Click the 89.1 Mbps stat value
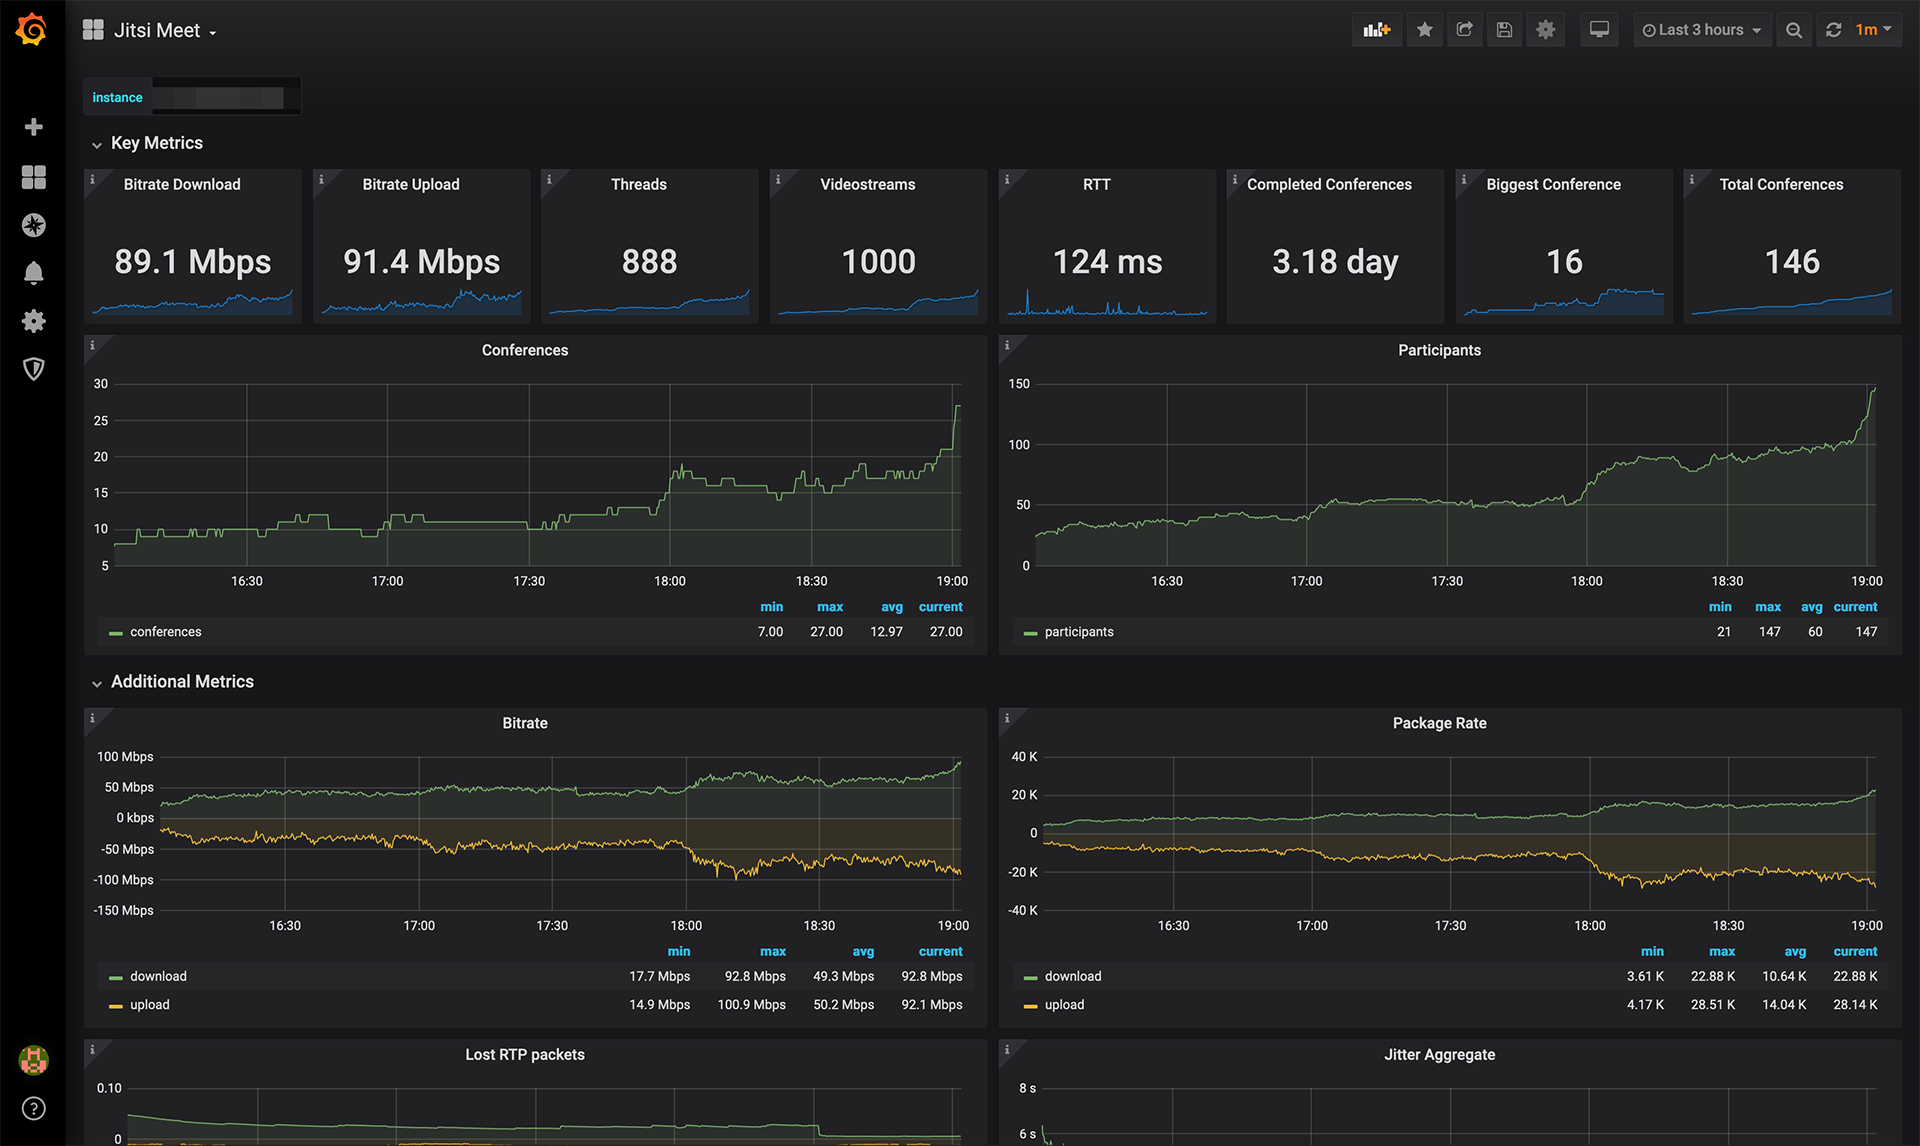Image resolution: width=1920 pixels, height=1146 pixels. [193, 262]
